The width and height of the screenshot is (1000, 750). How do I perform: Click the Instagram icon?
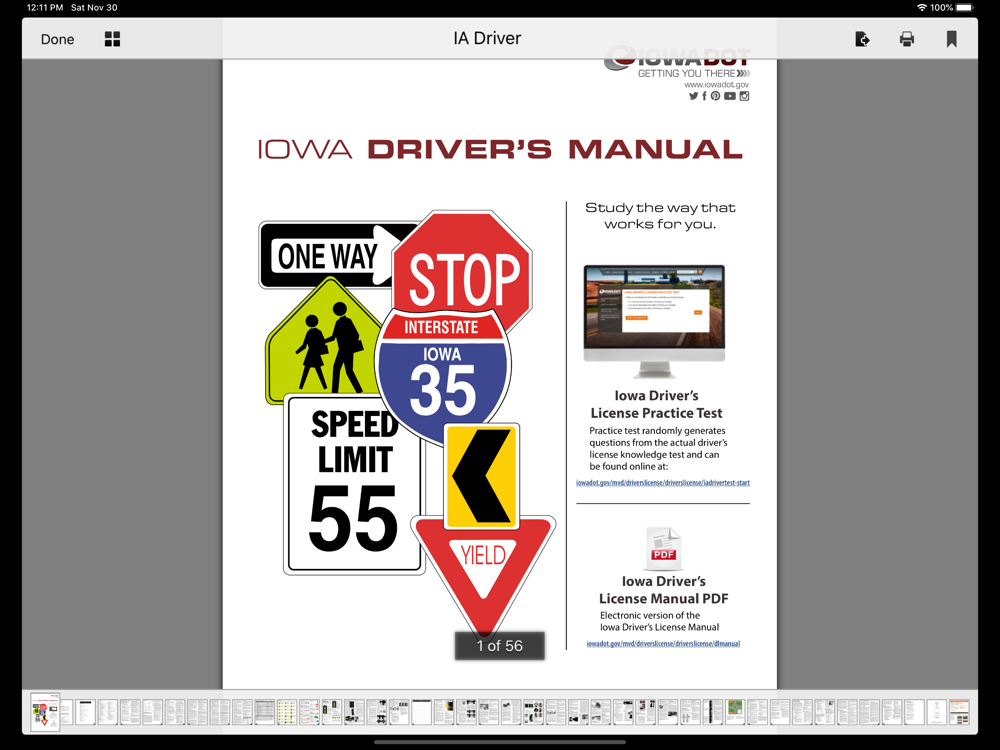[x=744, y=96]
